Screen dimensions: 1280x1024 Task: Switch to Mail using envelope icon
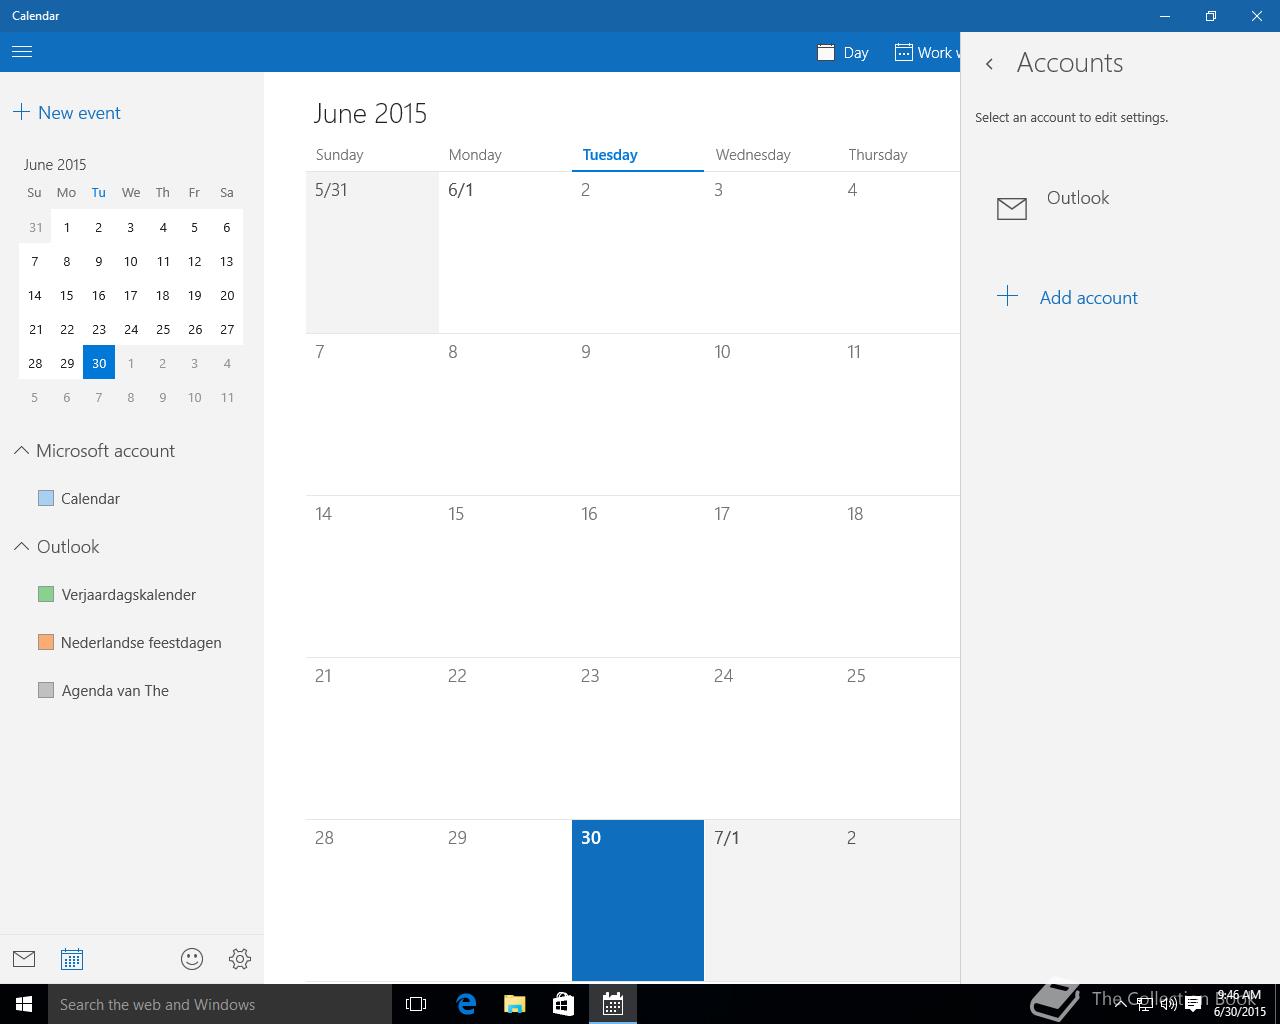click(x=24, y=959)
